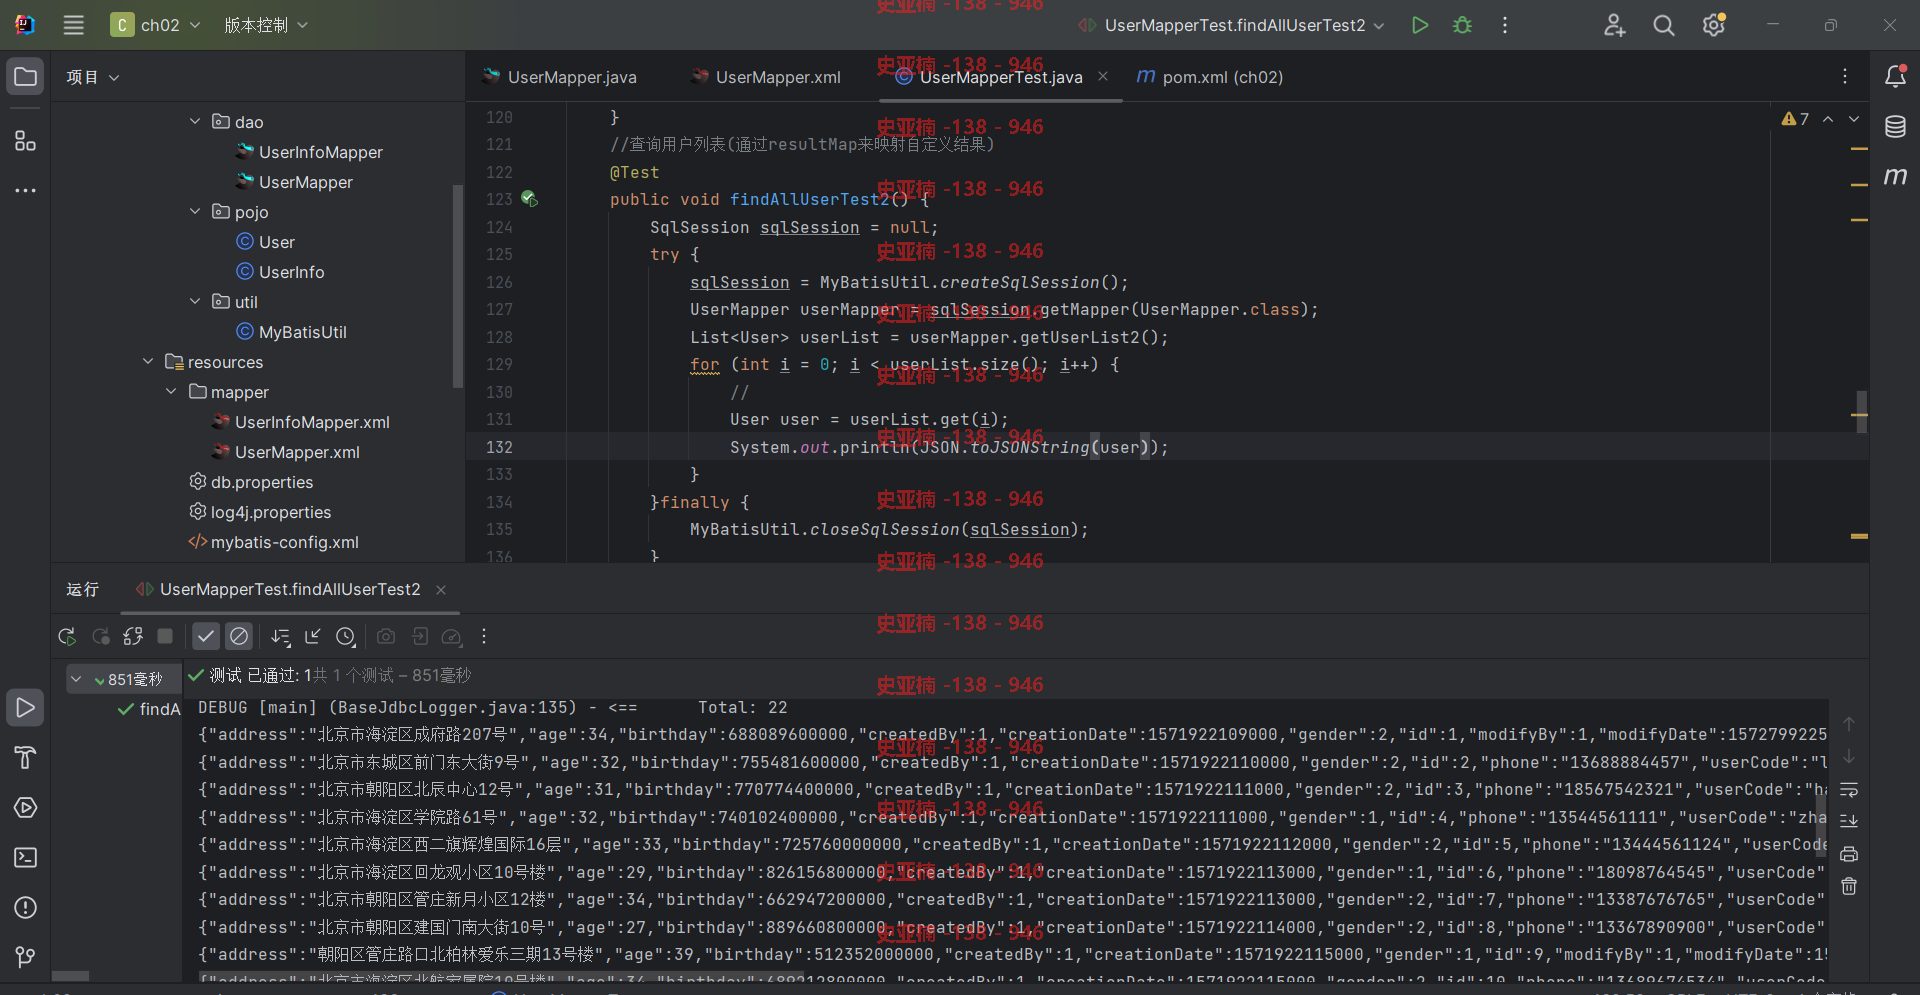Open run configuration selector dropdown

pos(1231,25)
